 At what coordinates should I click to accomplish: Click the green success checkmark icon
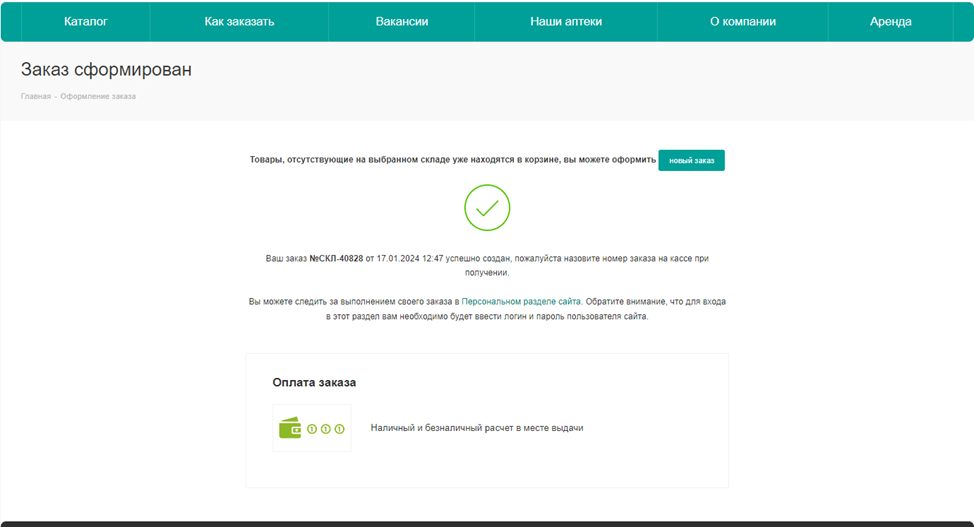487,208
